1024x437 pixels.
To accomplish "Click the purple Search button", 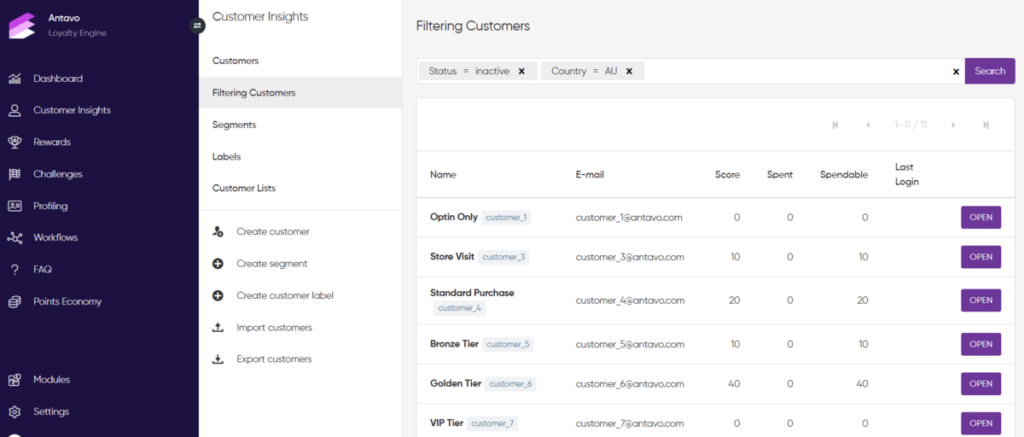I will (x=990, y=71).
